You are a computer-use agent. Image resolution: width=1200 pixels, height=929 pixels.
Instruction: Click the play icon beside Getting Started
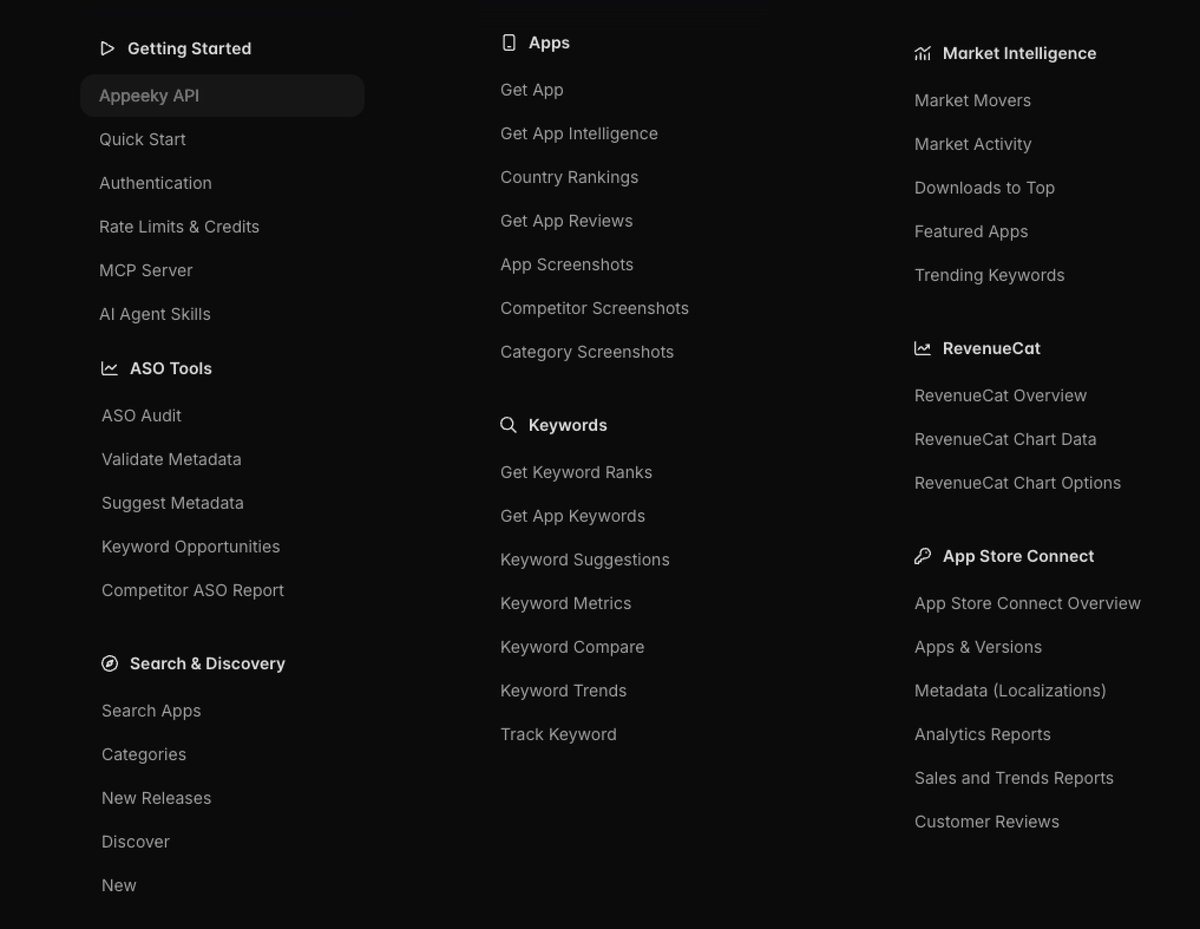pyautogui.click(x=108, y=48)
